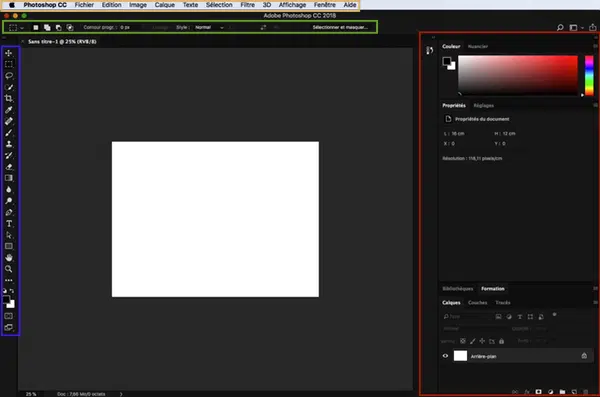Select the Zoom tool
The height and width of the screenshot is (397, 600).
(8, 269)
